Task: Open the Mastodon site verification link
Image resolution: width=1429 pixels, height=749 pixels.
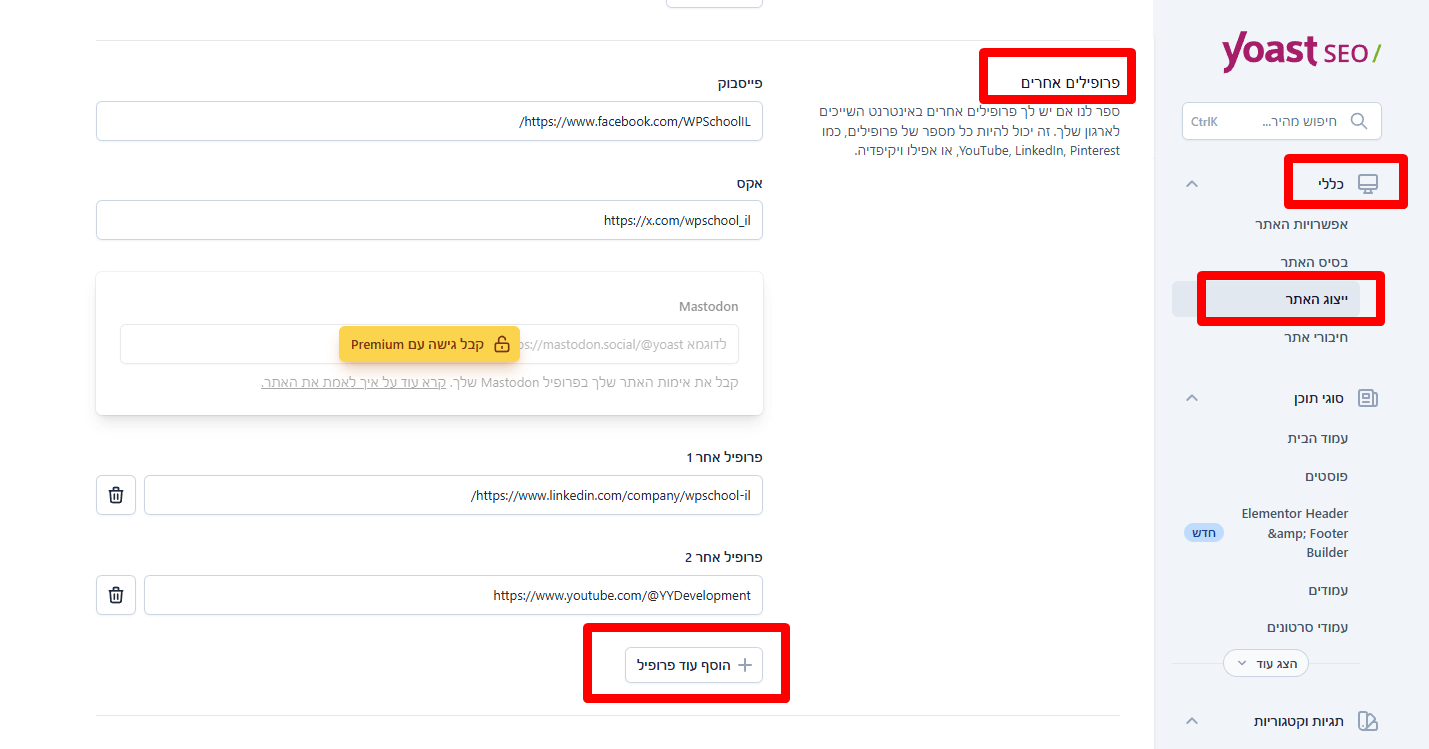Action: click(x=353, y=383)
